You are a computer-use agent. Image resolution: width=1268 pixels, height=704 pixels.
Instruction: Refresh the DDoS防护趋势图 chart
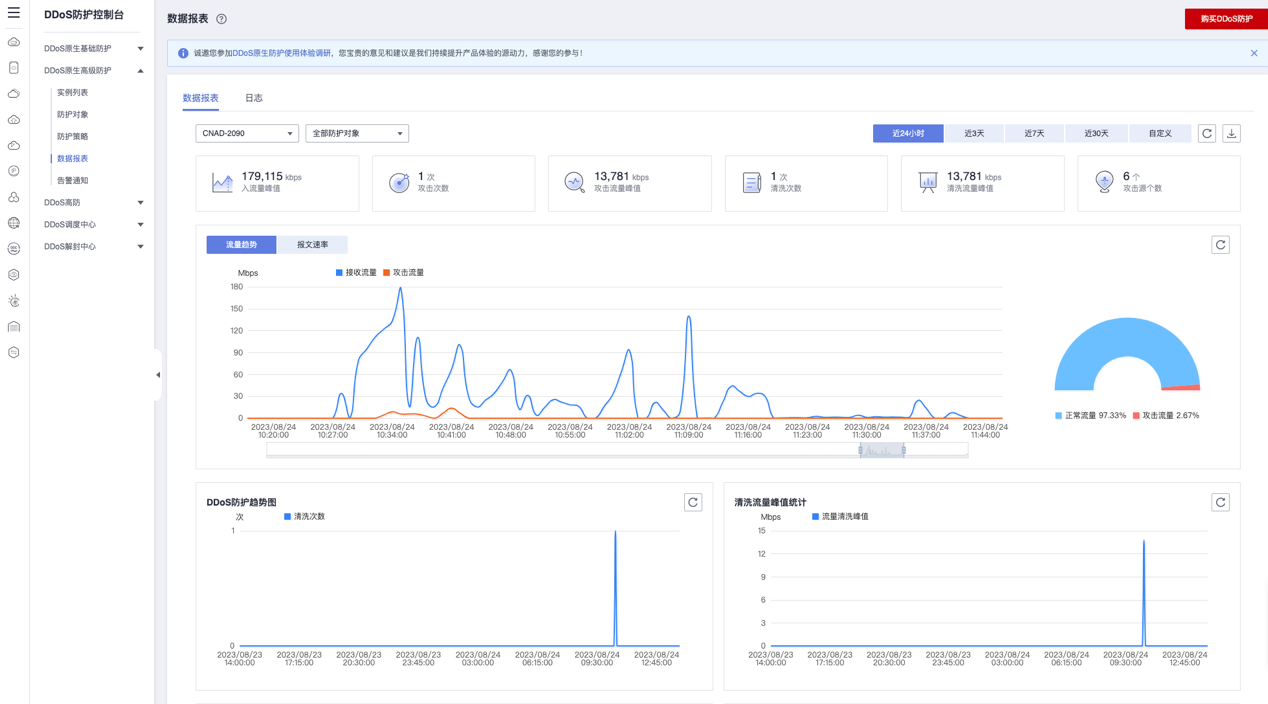pos(692,502)
